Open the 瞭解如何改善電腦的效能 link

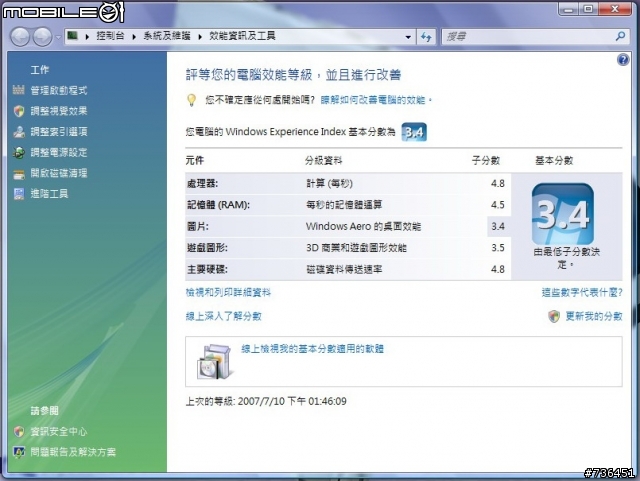[374, 100]
